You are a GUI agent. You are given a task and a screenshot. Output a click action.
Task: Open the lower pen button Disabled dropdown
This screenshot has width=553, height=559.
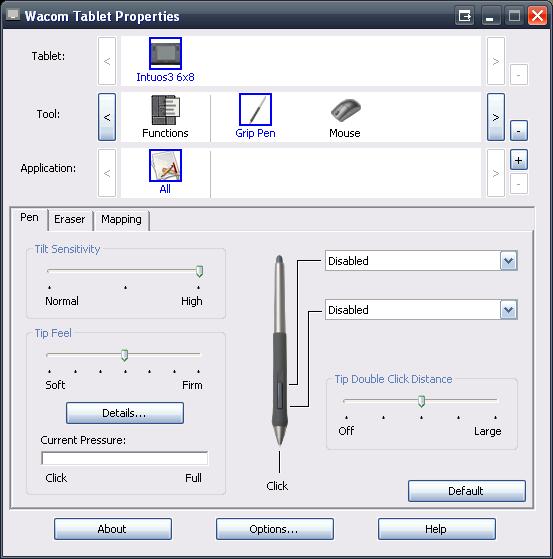pyautogui.click(x=421, y=309)
